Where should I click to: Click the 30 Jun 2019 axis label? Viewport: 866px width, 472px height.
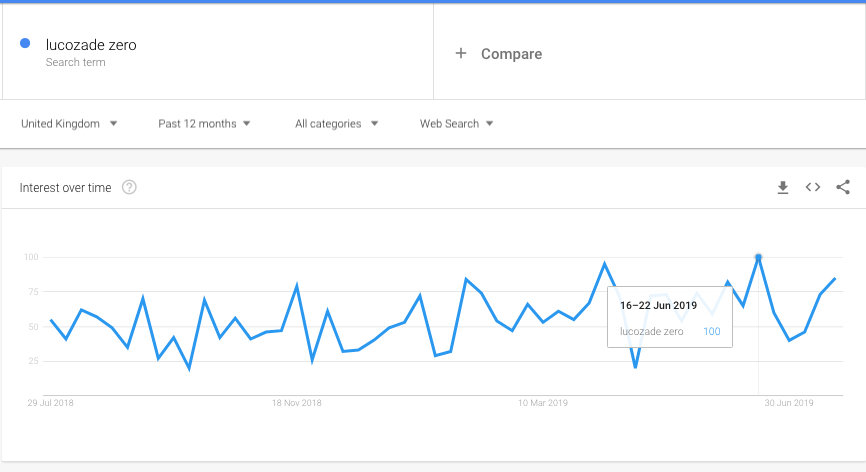point(789,403)
